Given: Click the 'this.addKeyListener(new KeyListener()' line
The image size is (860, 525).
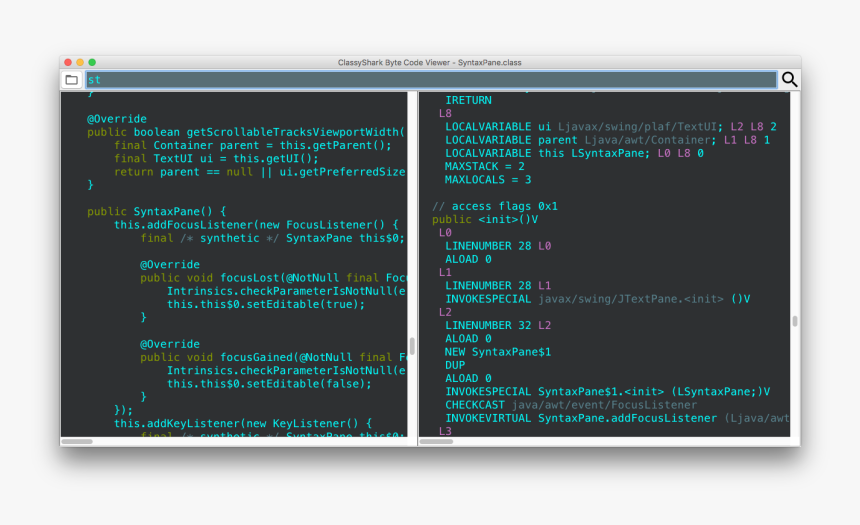Looking at the screenshot, I should point(243,424).
